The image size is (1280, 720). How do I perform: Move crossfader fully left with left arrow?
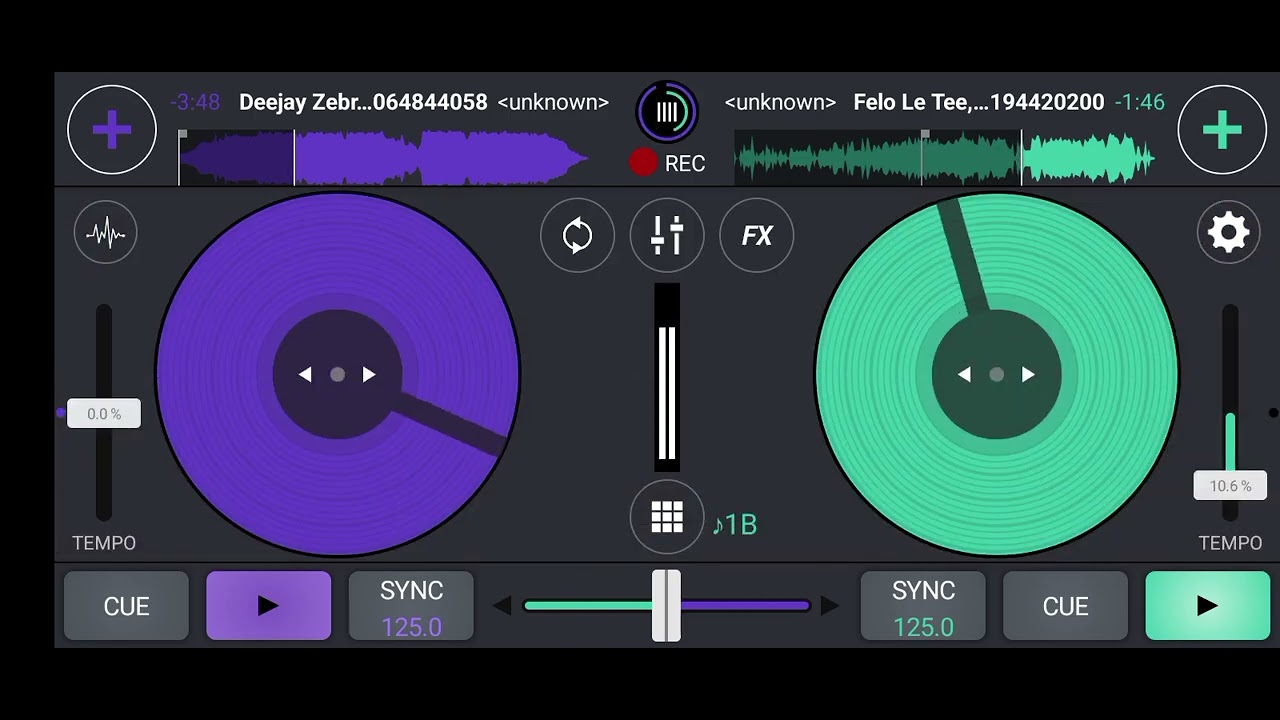[503, 605]
